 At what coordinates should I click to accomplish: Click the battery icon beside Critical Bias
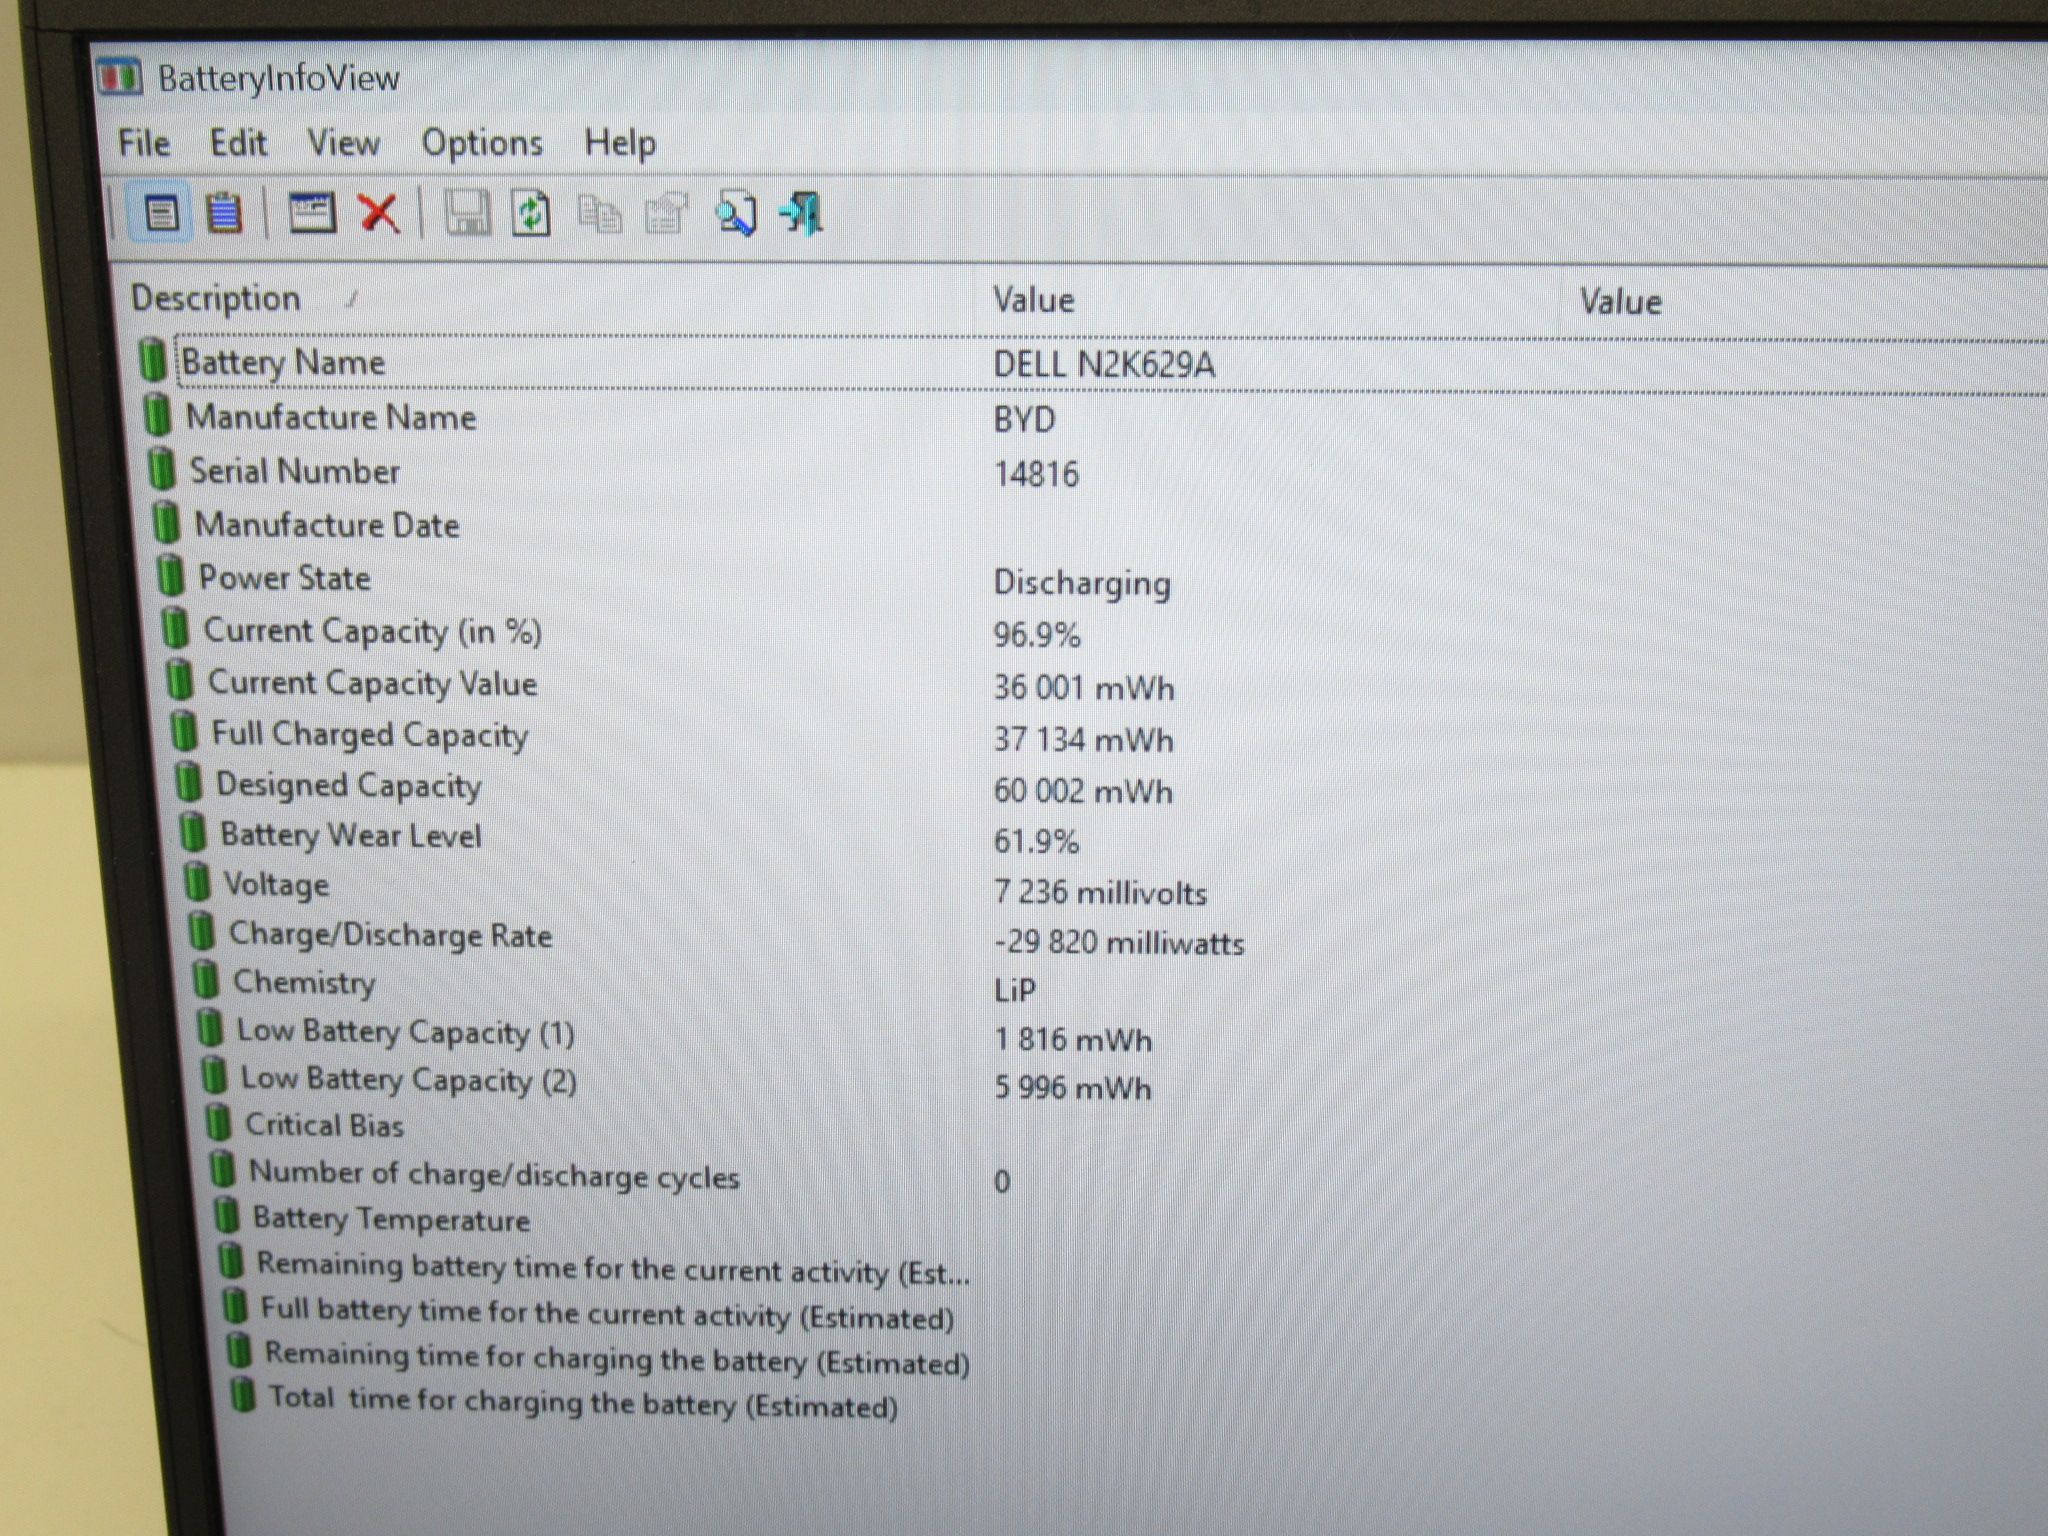218,1123
